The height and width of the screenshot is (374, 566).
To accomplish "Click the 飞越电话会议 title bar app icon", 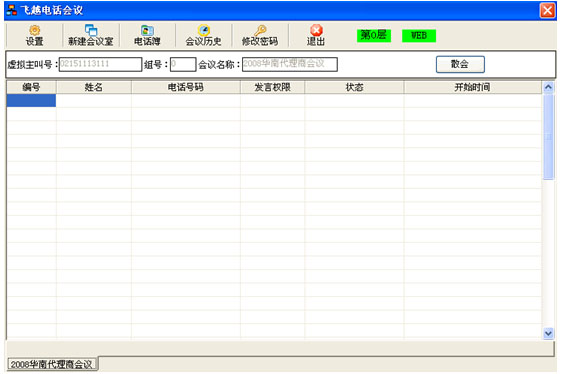I will pos(12,10).
